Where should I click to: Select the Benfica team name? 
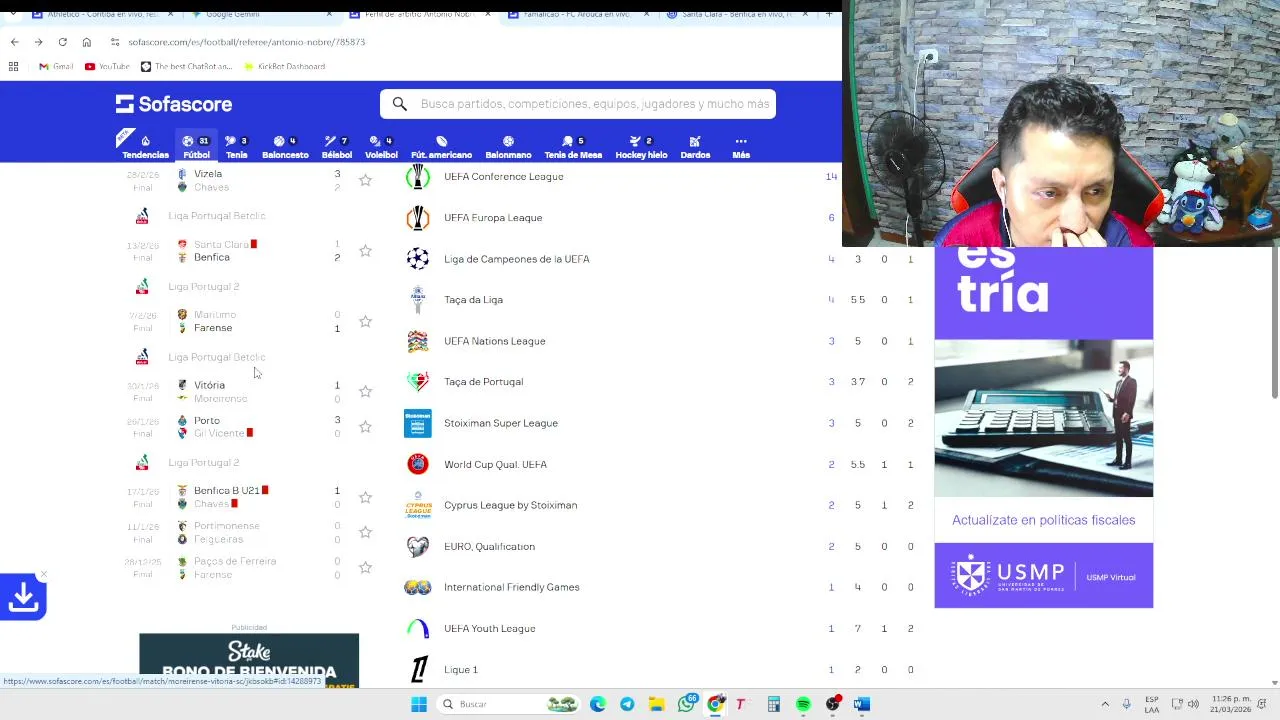[x=211, y=258]
